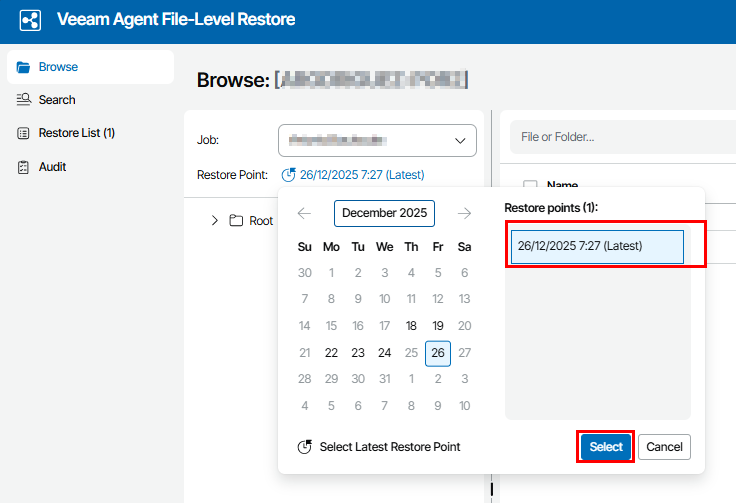The height and width of the screenshot is (503, 736).
Task: Open the Audit menu item
Action: 52,166
